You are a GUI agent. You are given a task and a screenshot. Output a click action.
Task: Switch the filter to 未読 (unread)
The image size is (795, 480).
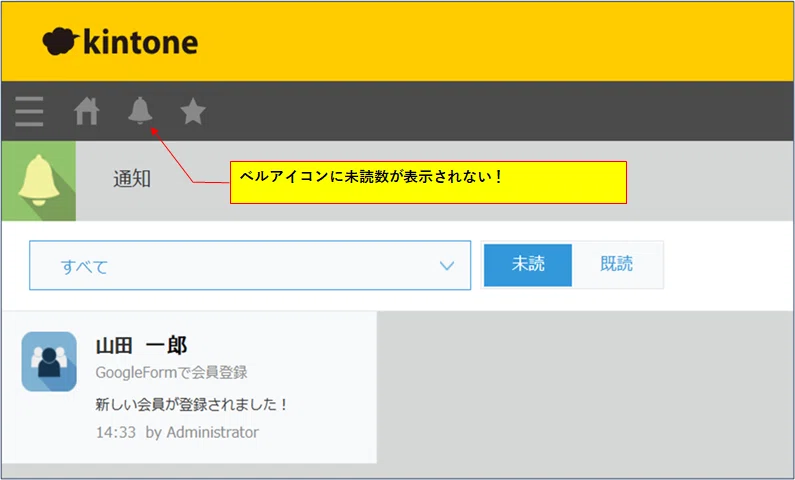pos(528,265)
